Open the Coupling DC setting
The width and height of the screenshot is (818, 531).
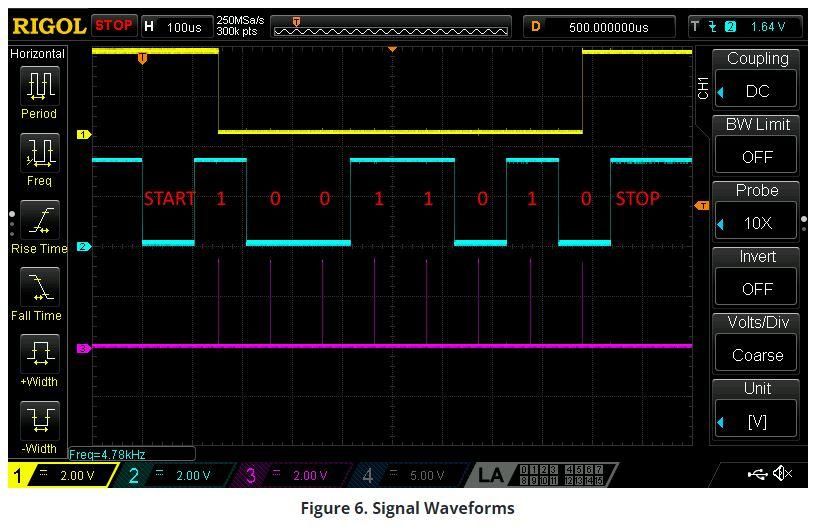click(755, 91)
